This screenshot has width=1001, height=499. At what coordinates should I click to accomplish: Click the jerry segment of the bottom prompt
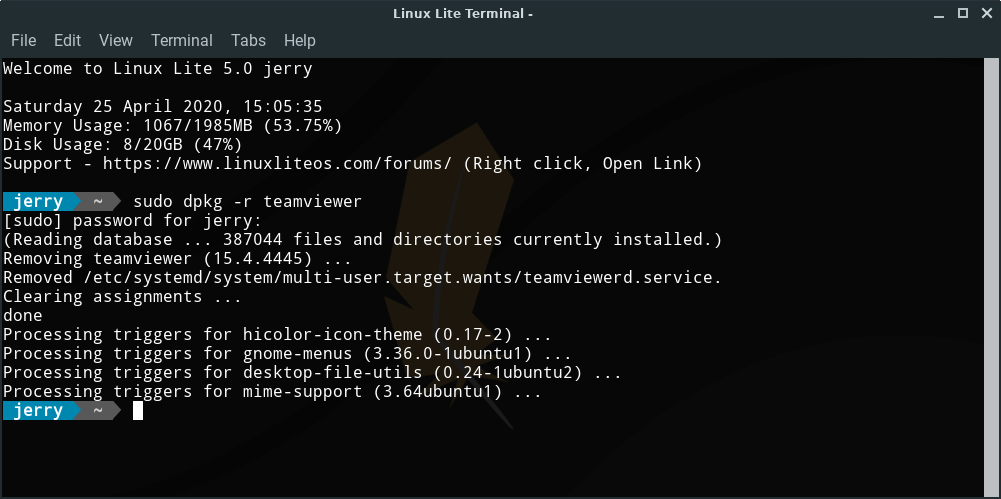tap(38, 411)
